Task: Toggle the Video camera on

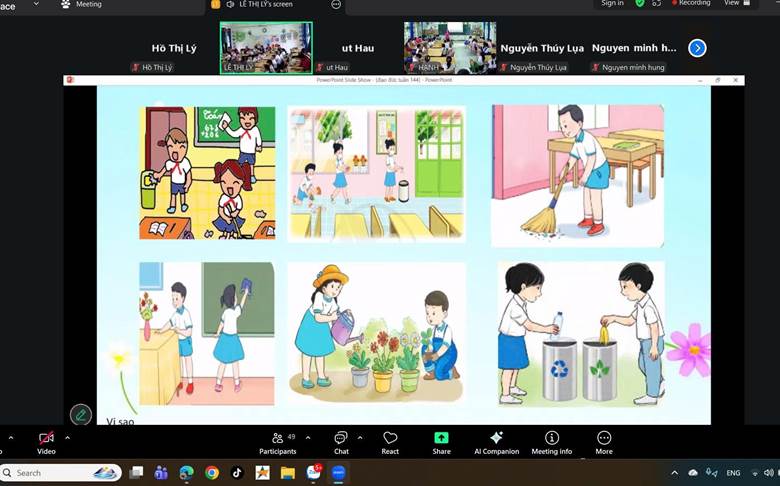Action: (46, 439)
